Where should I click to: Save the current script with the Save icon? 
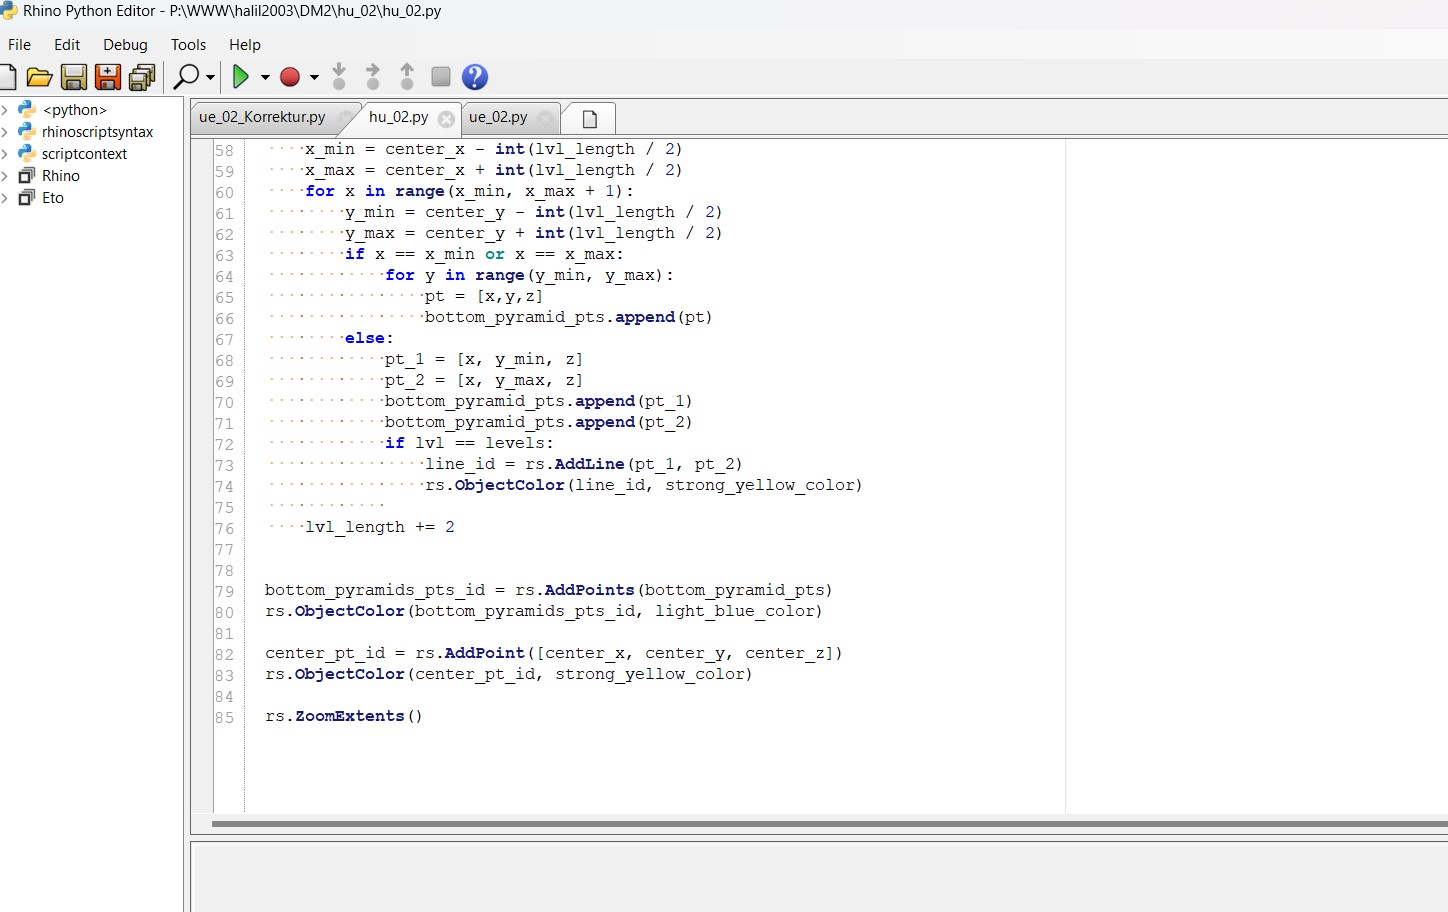point(74,77)
